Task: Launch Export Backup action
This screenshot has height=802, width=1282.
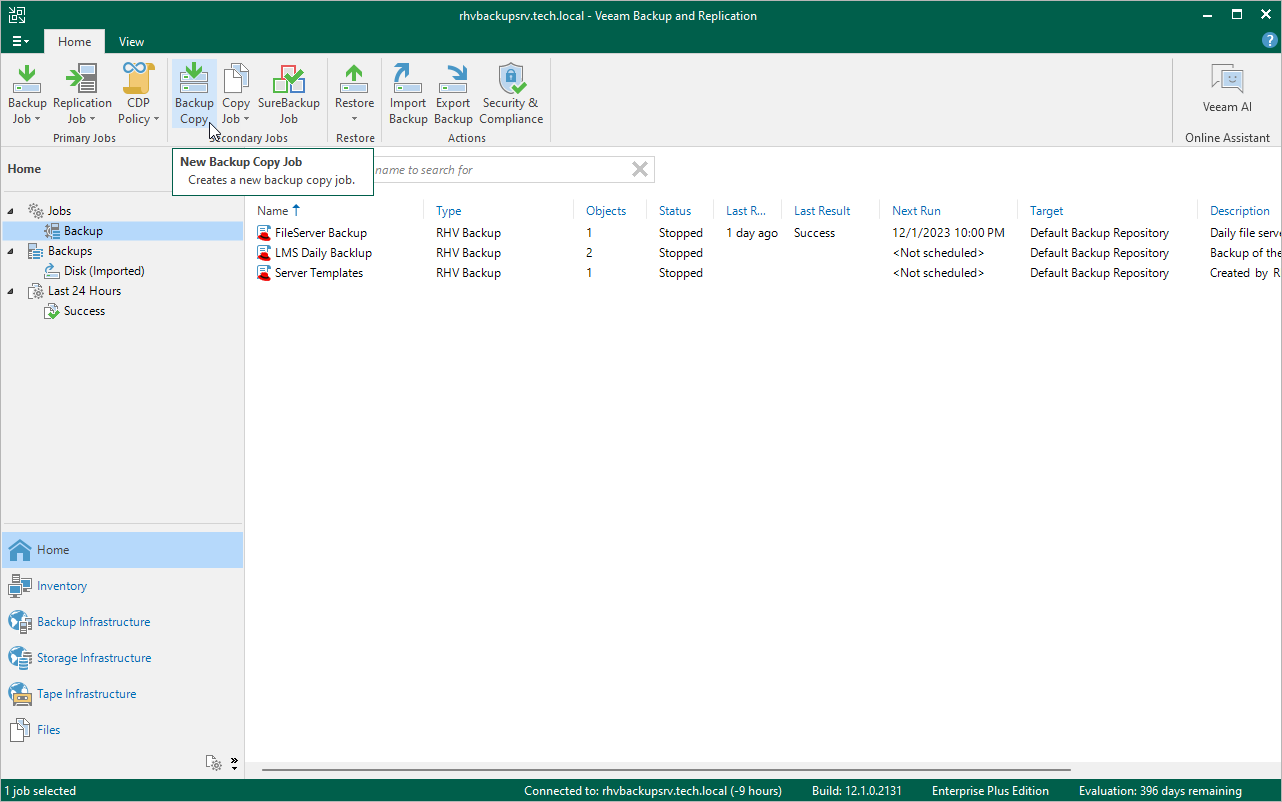Action: point(453,94)
